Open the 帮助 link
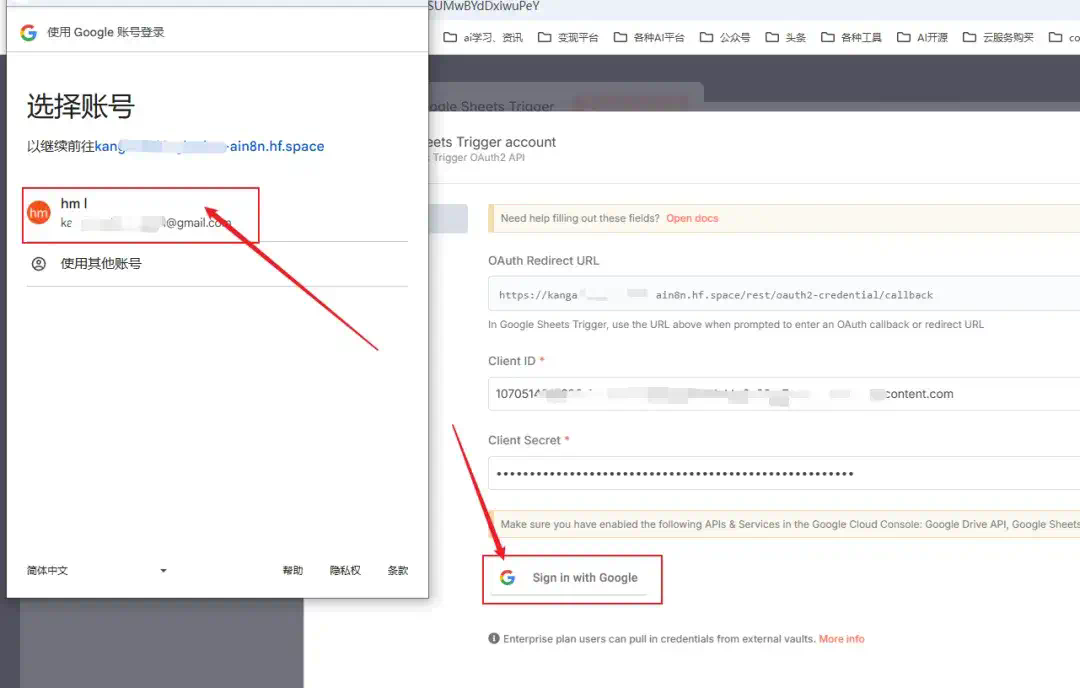This screenshot has width=1080, height=688. 293,570
